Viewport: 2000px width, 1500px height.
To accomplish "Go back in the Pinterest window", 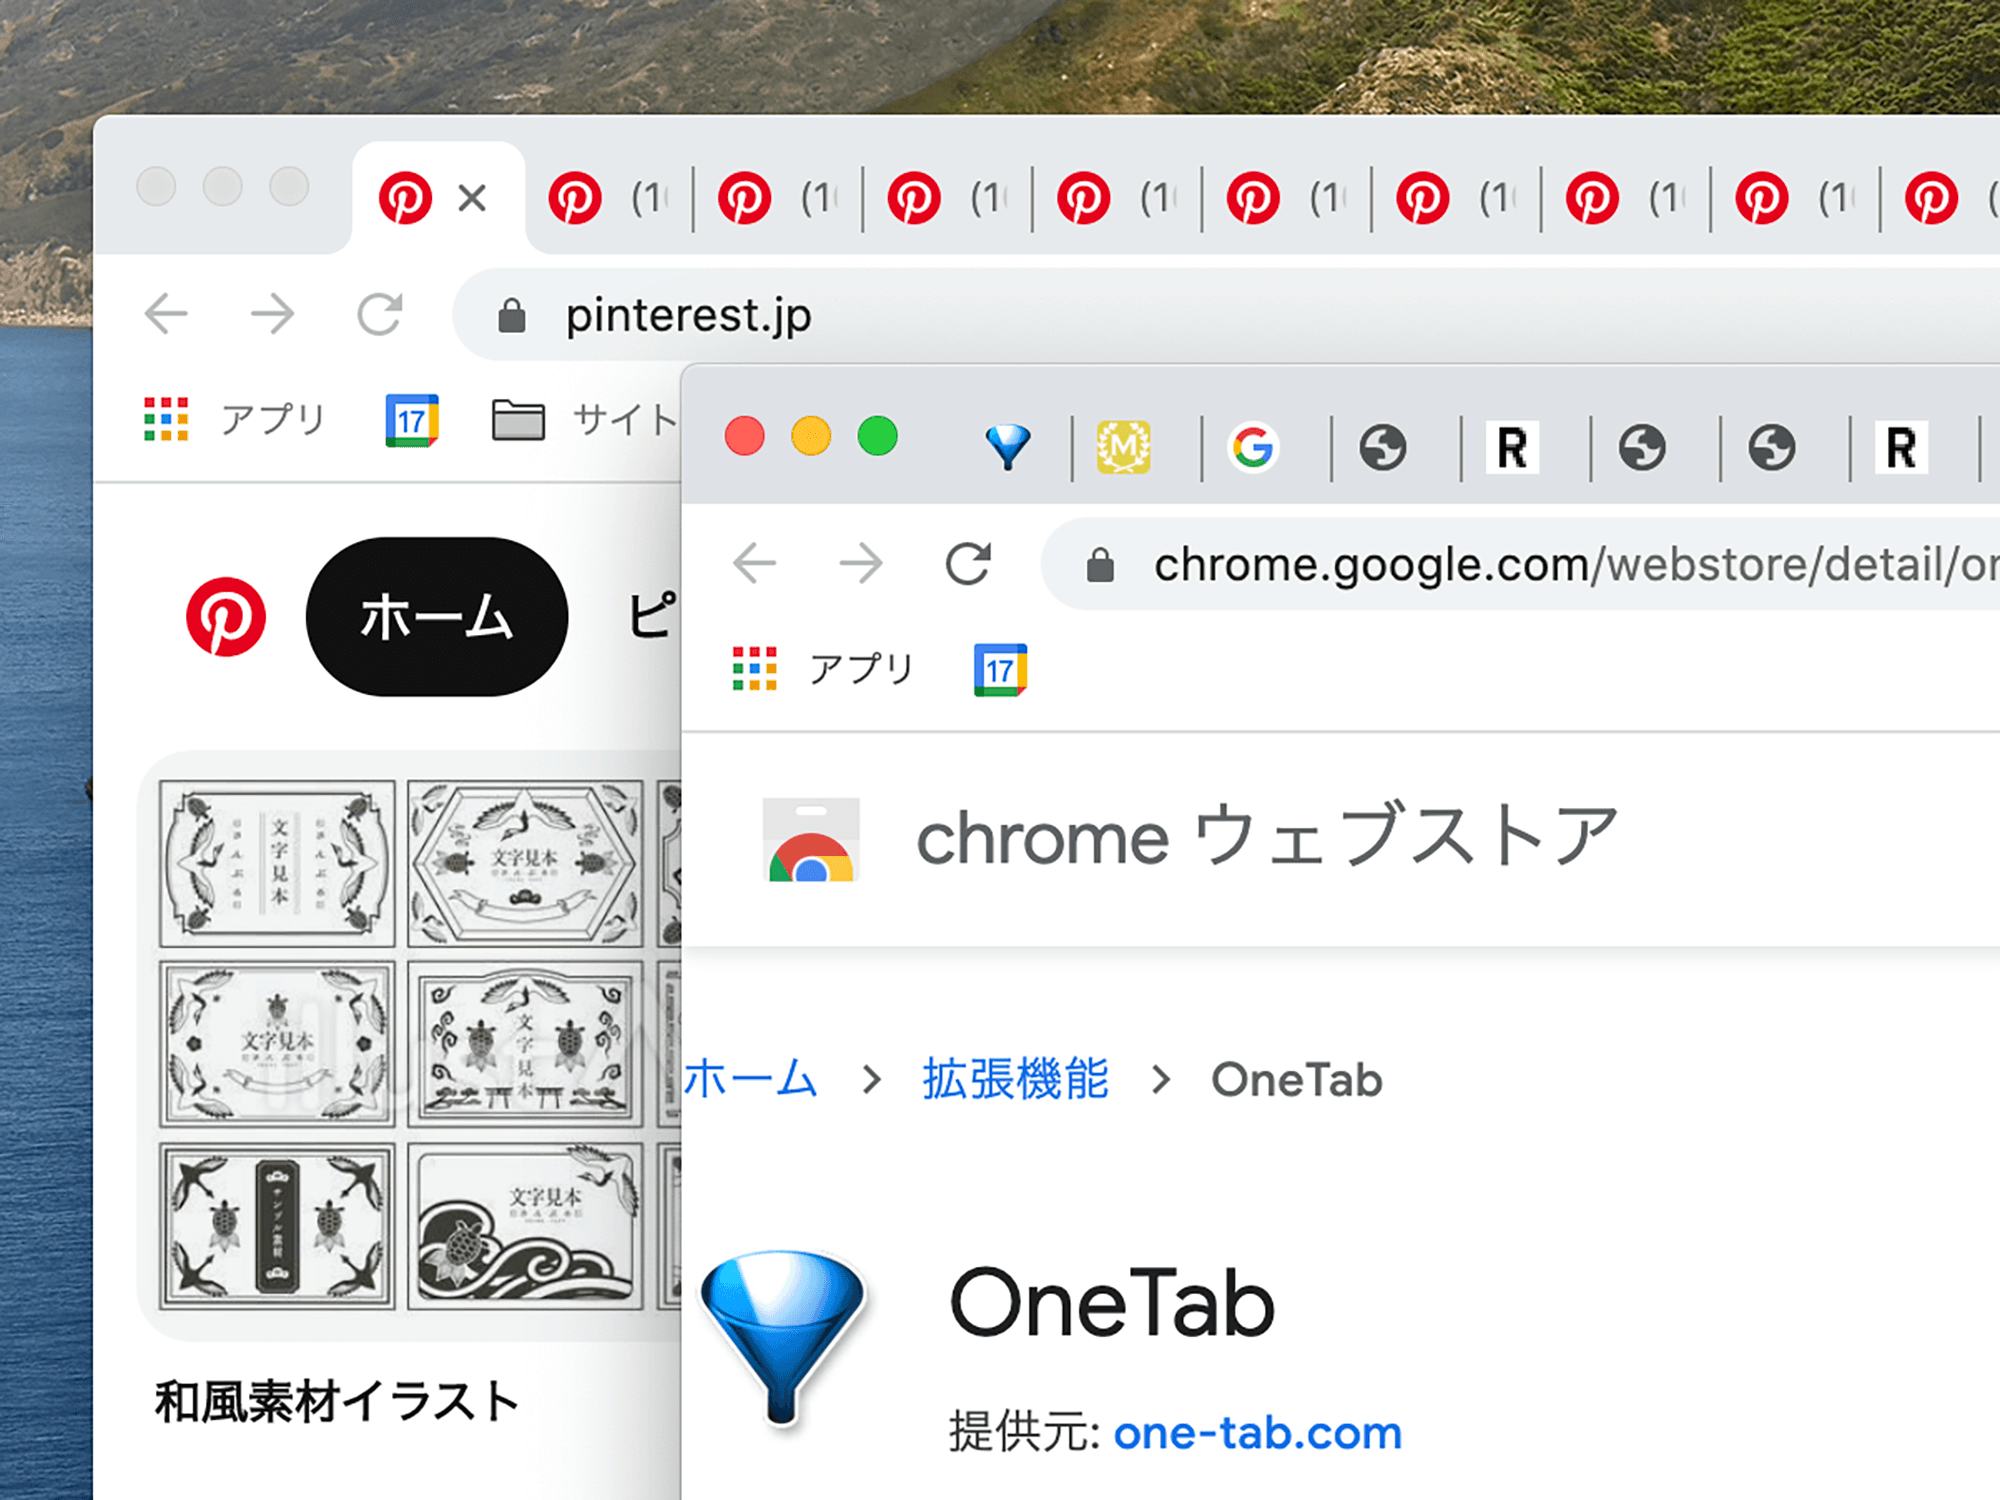I will click(x=166, y=314).
